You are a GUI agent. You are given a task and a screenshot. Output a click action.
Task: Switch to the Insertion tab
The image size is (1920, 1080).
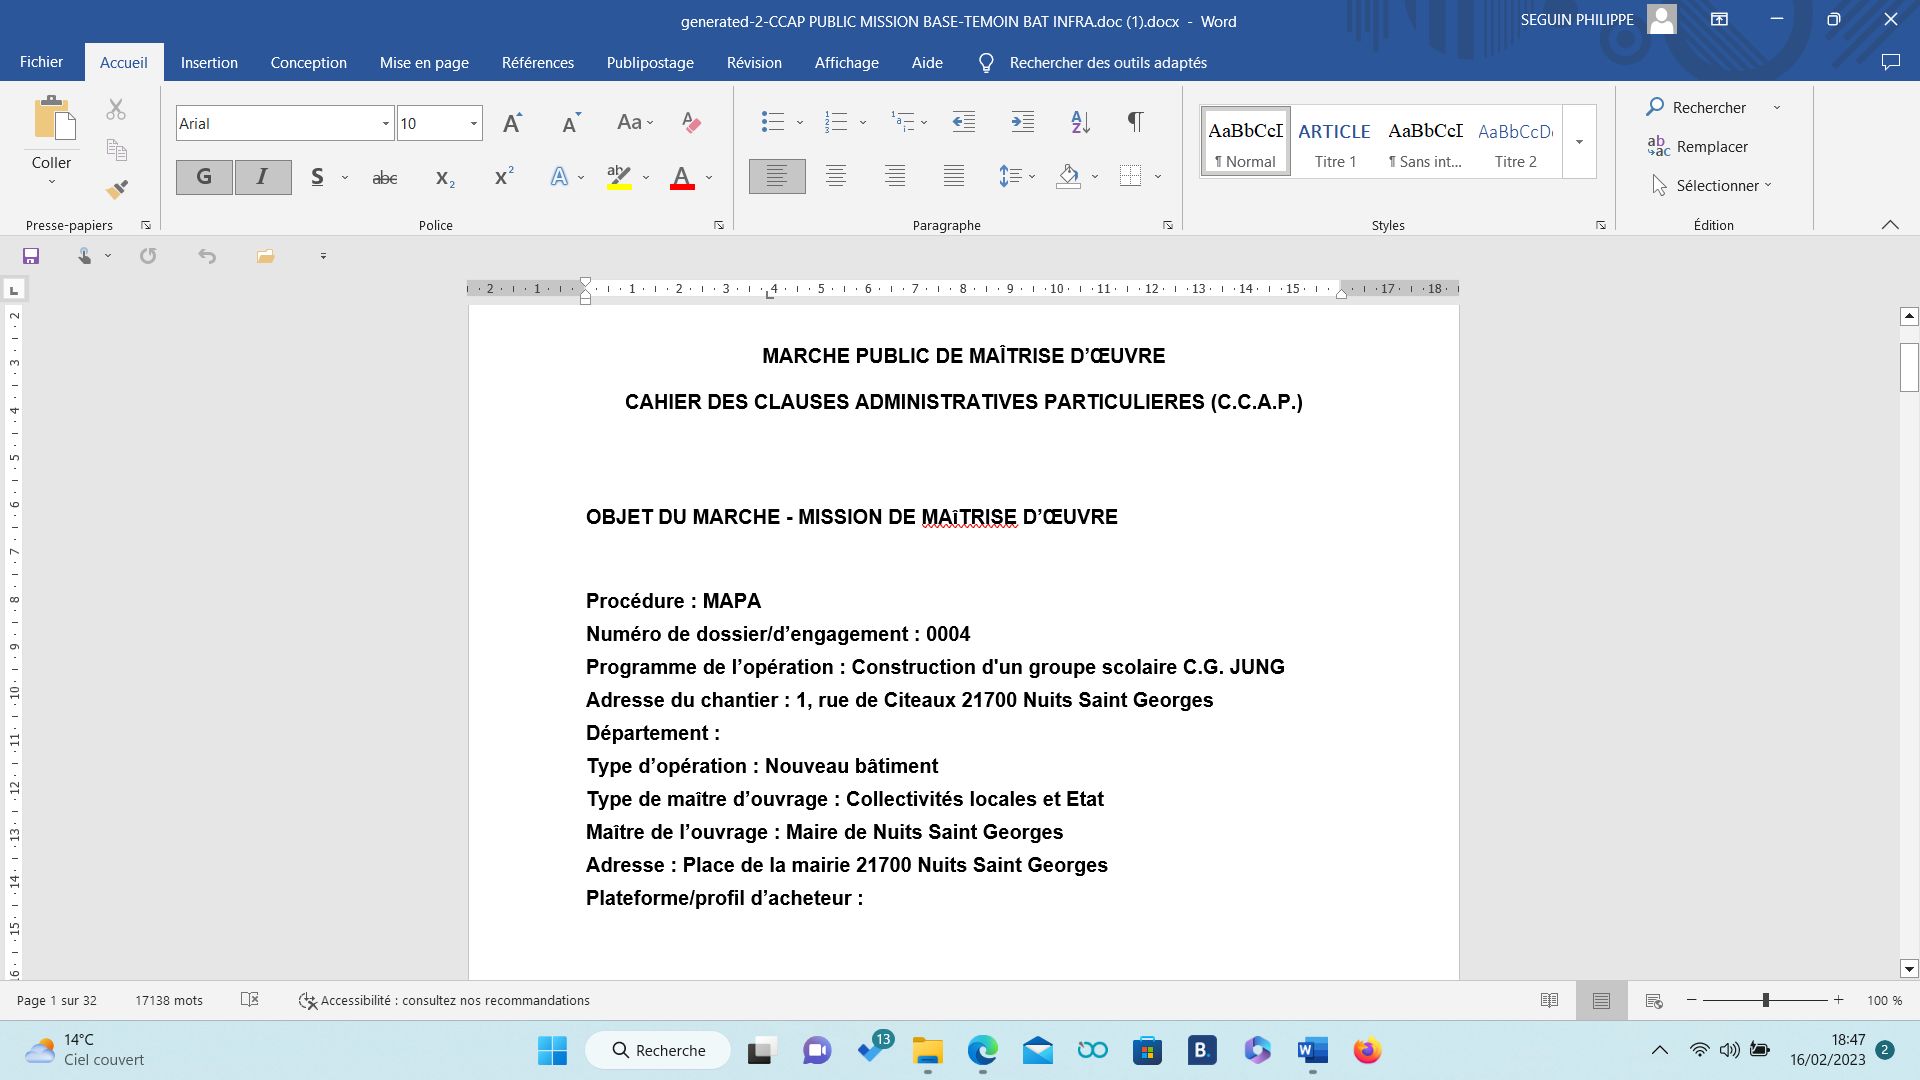pyautogui.click(x=209, y=62)
